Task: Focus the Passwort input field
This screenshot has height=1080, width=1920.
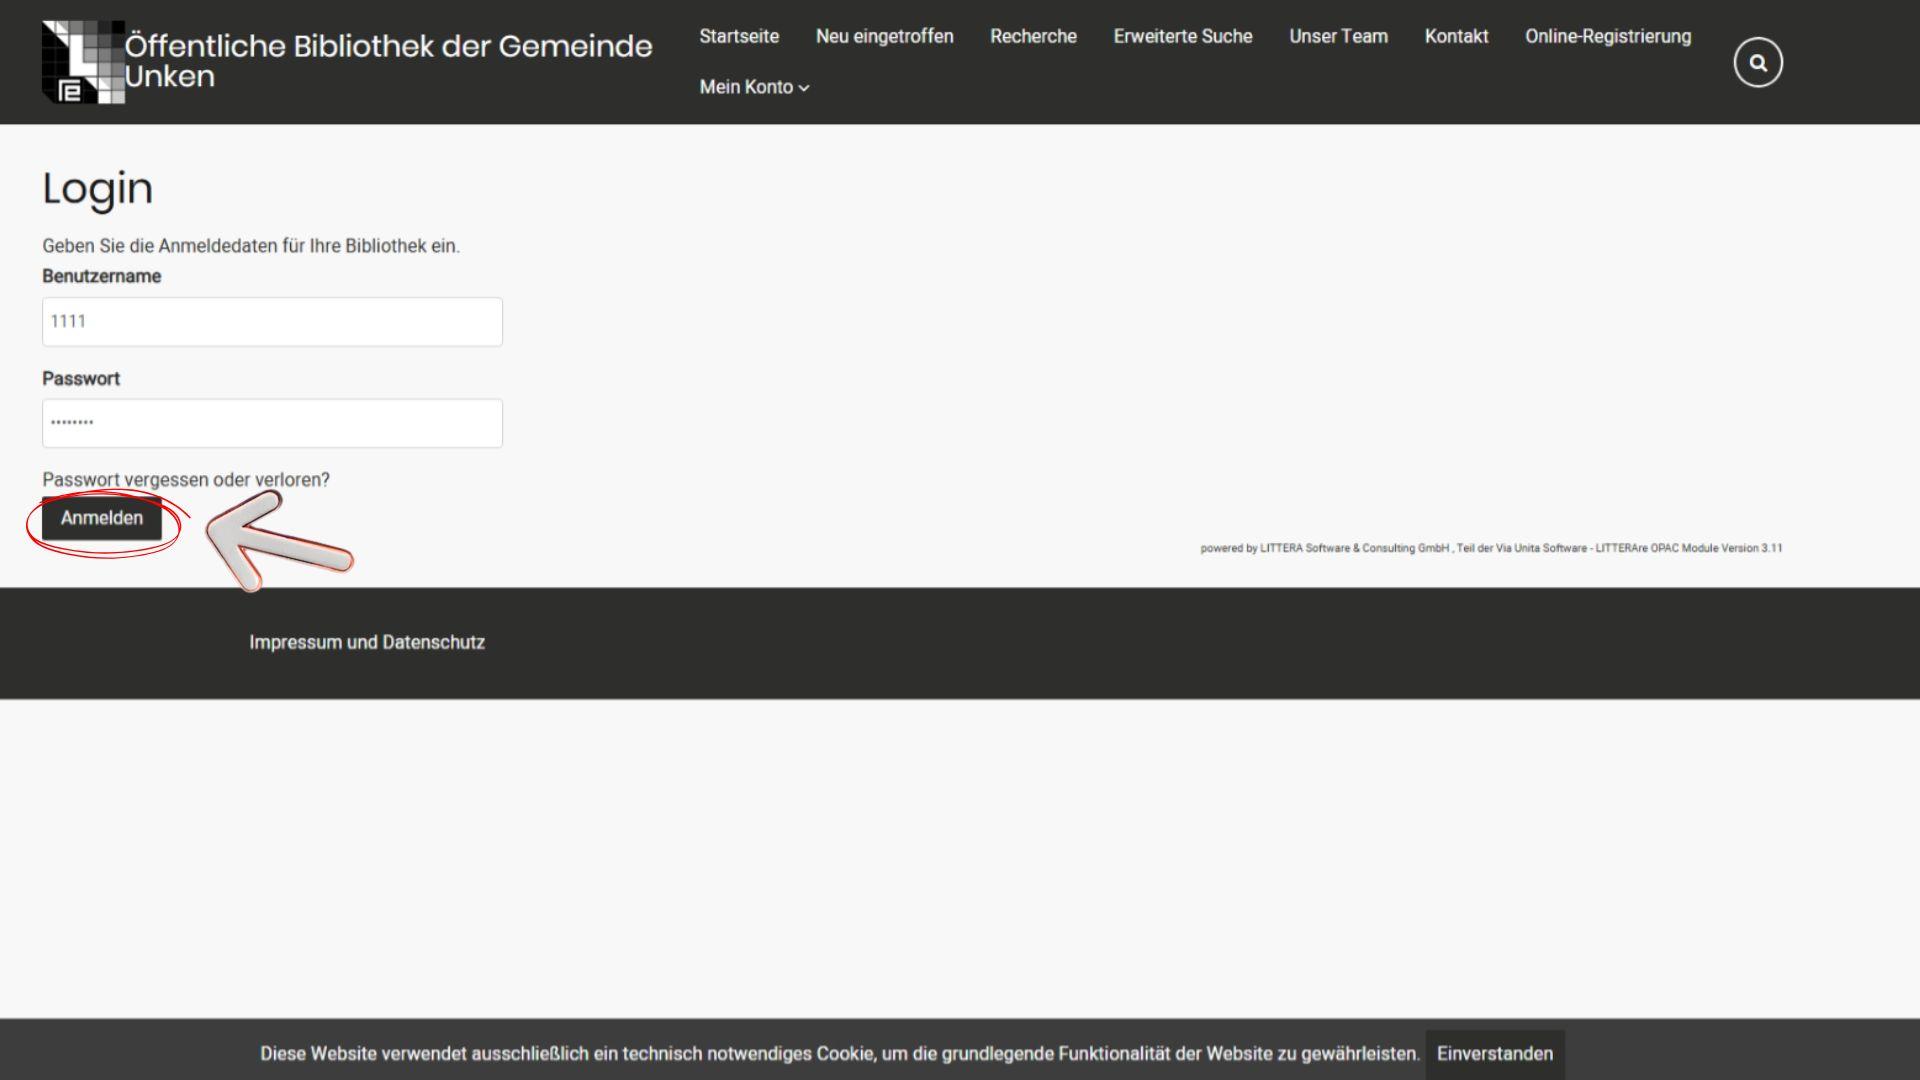Action: (x=272, y=423)
